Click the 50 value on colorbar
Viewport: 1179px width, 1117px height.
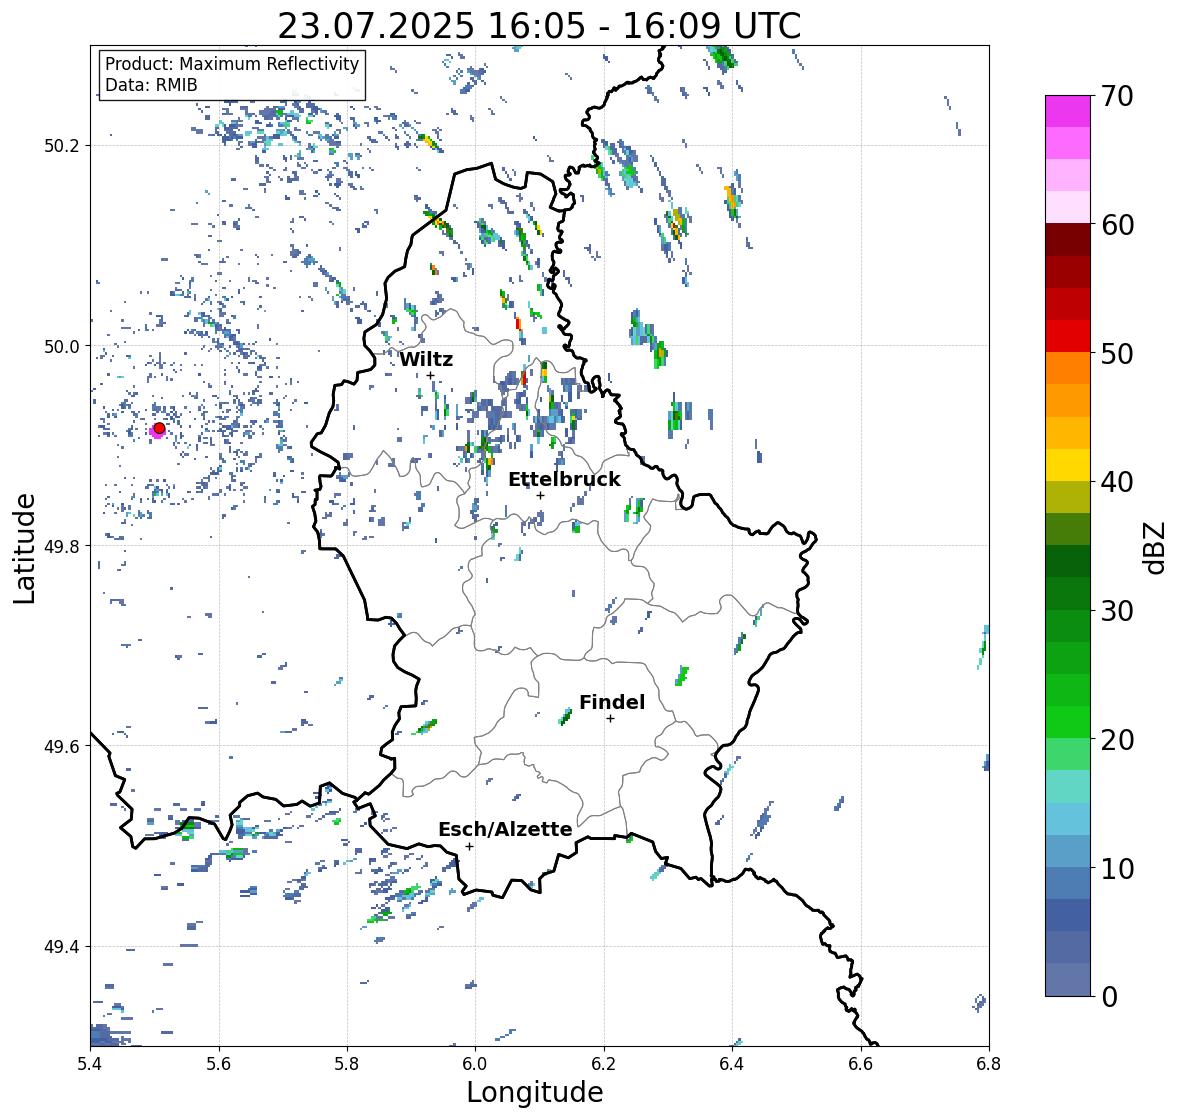pos(1116,353)
